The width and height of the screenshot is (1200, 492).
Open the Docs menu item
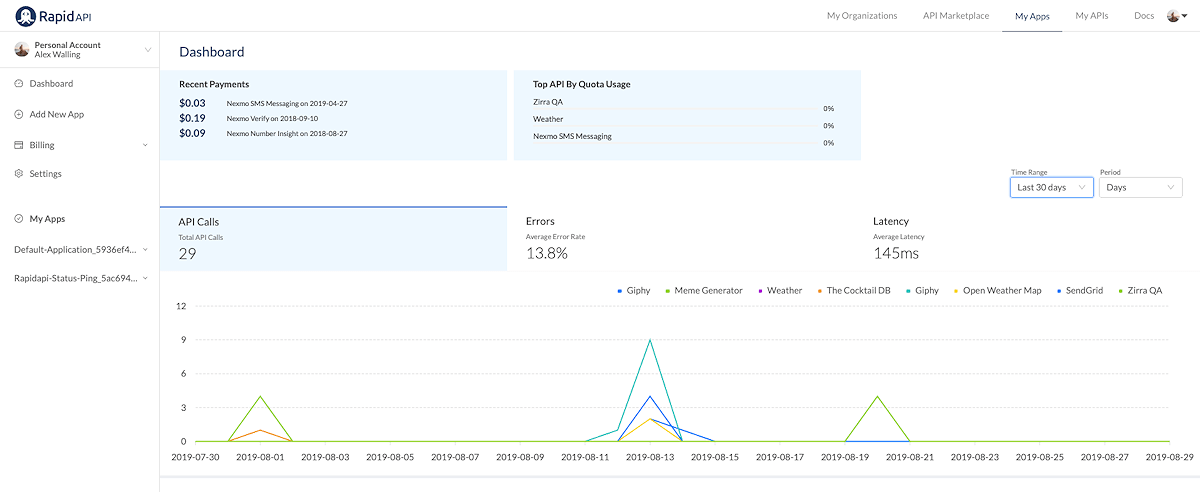1144,16
